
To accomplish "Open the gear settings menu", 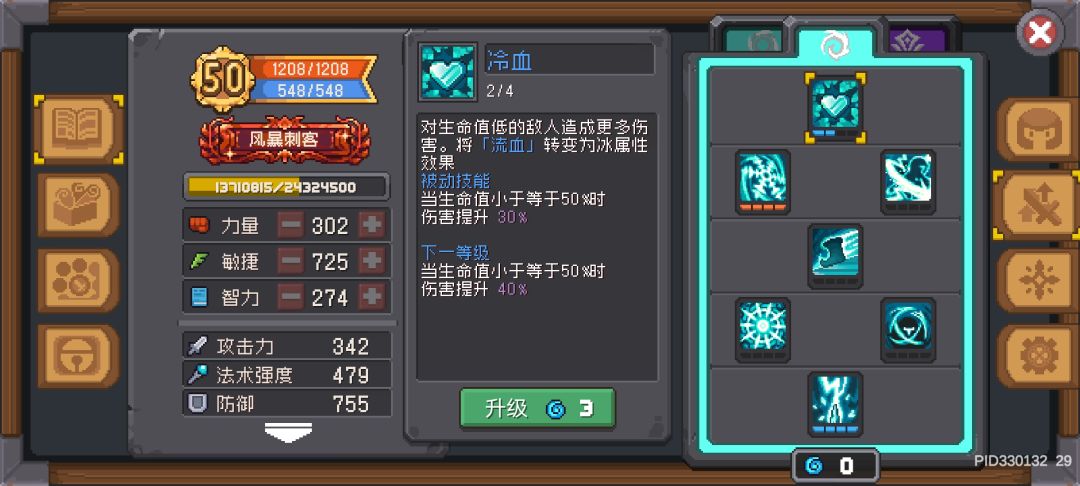I will pos(1037,357).
